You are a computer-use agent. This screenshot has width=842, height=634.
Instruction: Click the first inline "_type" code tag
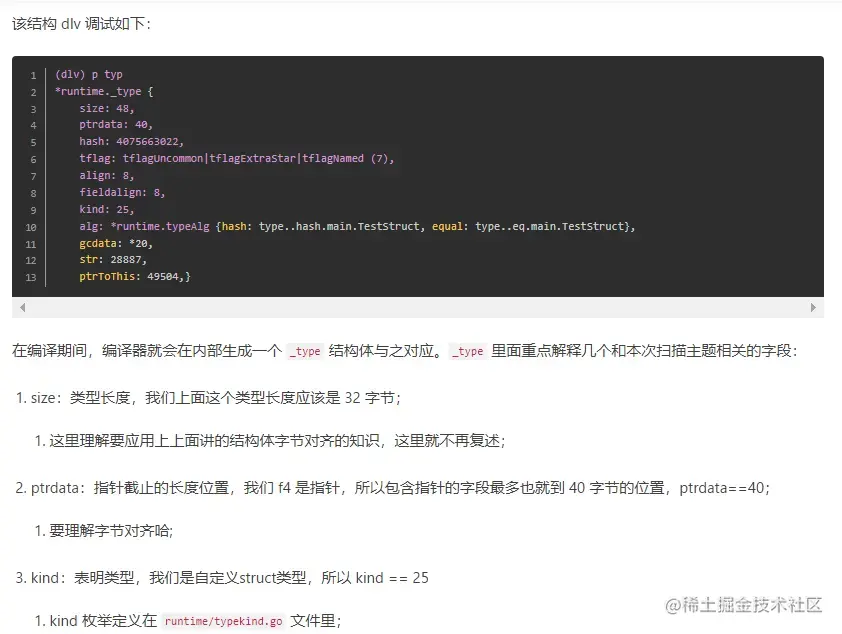click(305, 351)
